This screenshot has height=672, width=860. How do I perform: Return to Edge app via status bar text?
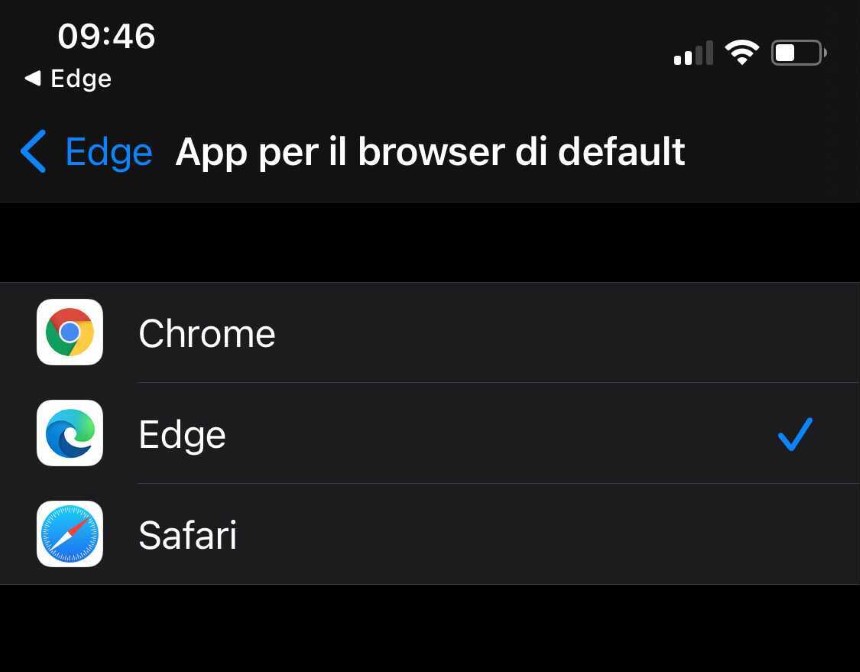tap(81, 78)
